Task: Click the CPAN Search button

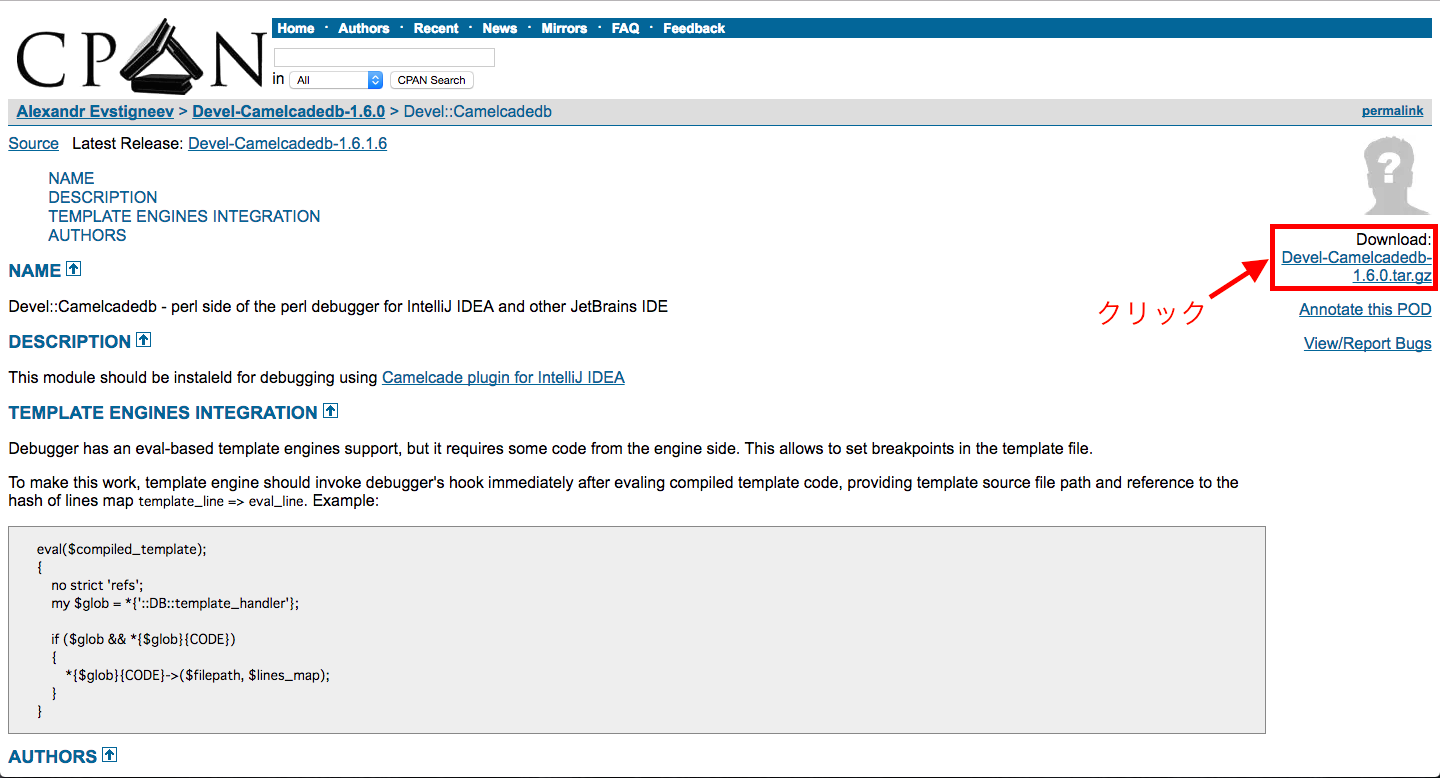Action: (x=431, y=80)
